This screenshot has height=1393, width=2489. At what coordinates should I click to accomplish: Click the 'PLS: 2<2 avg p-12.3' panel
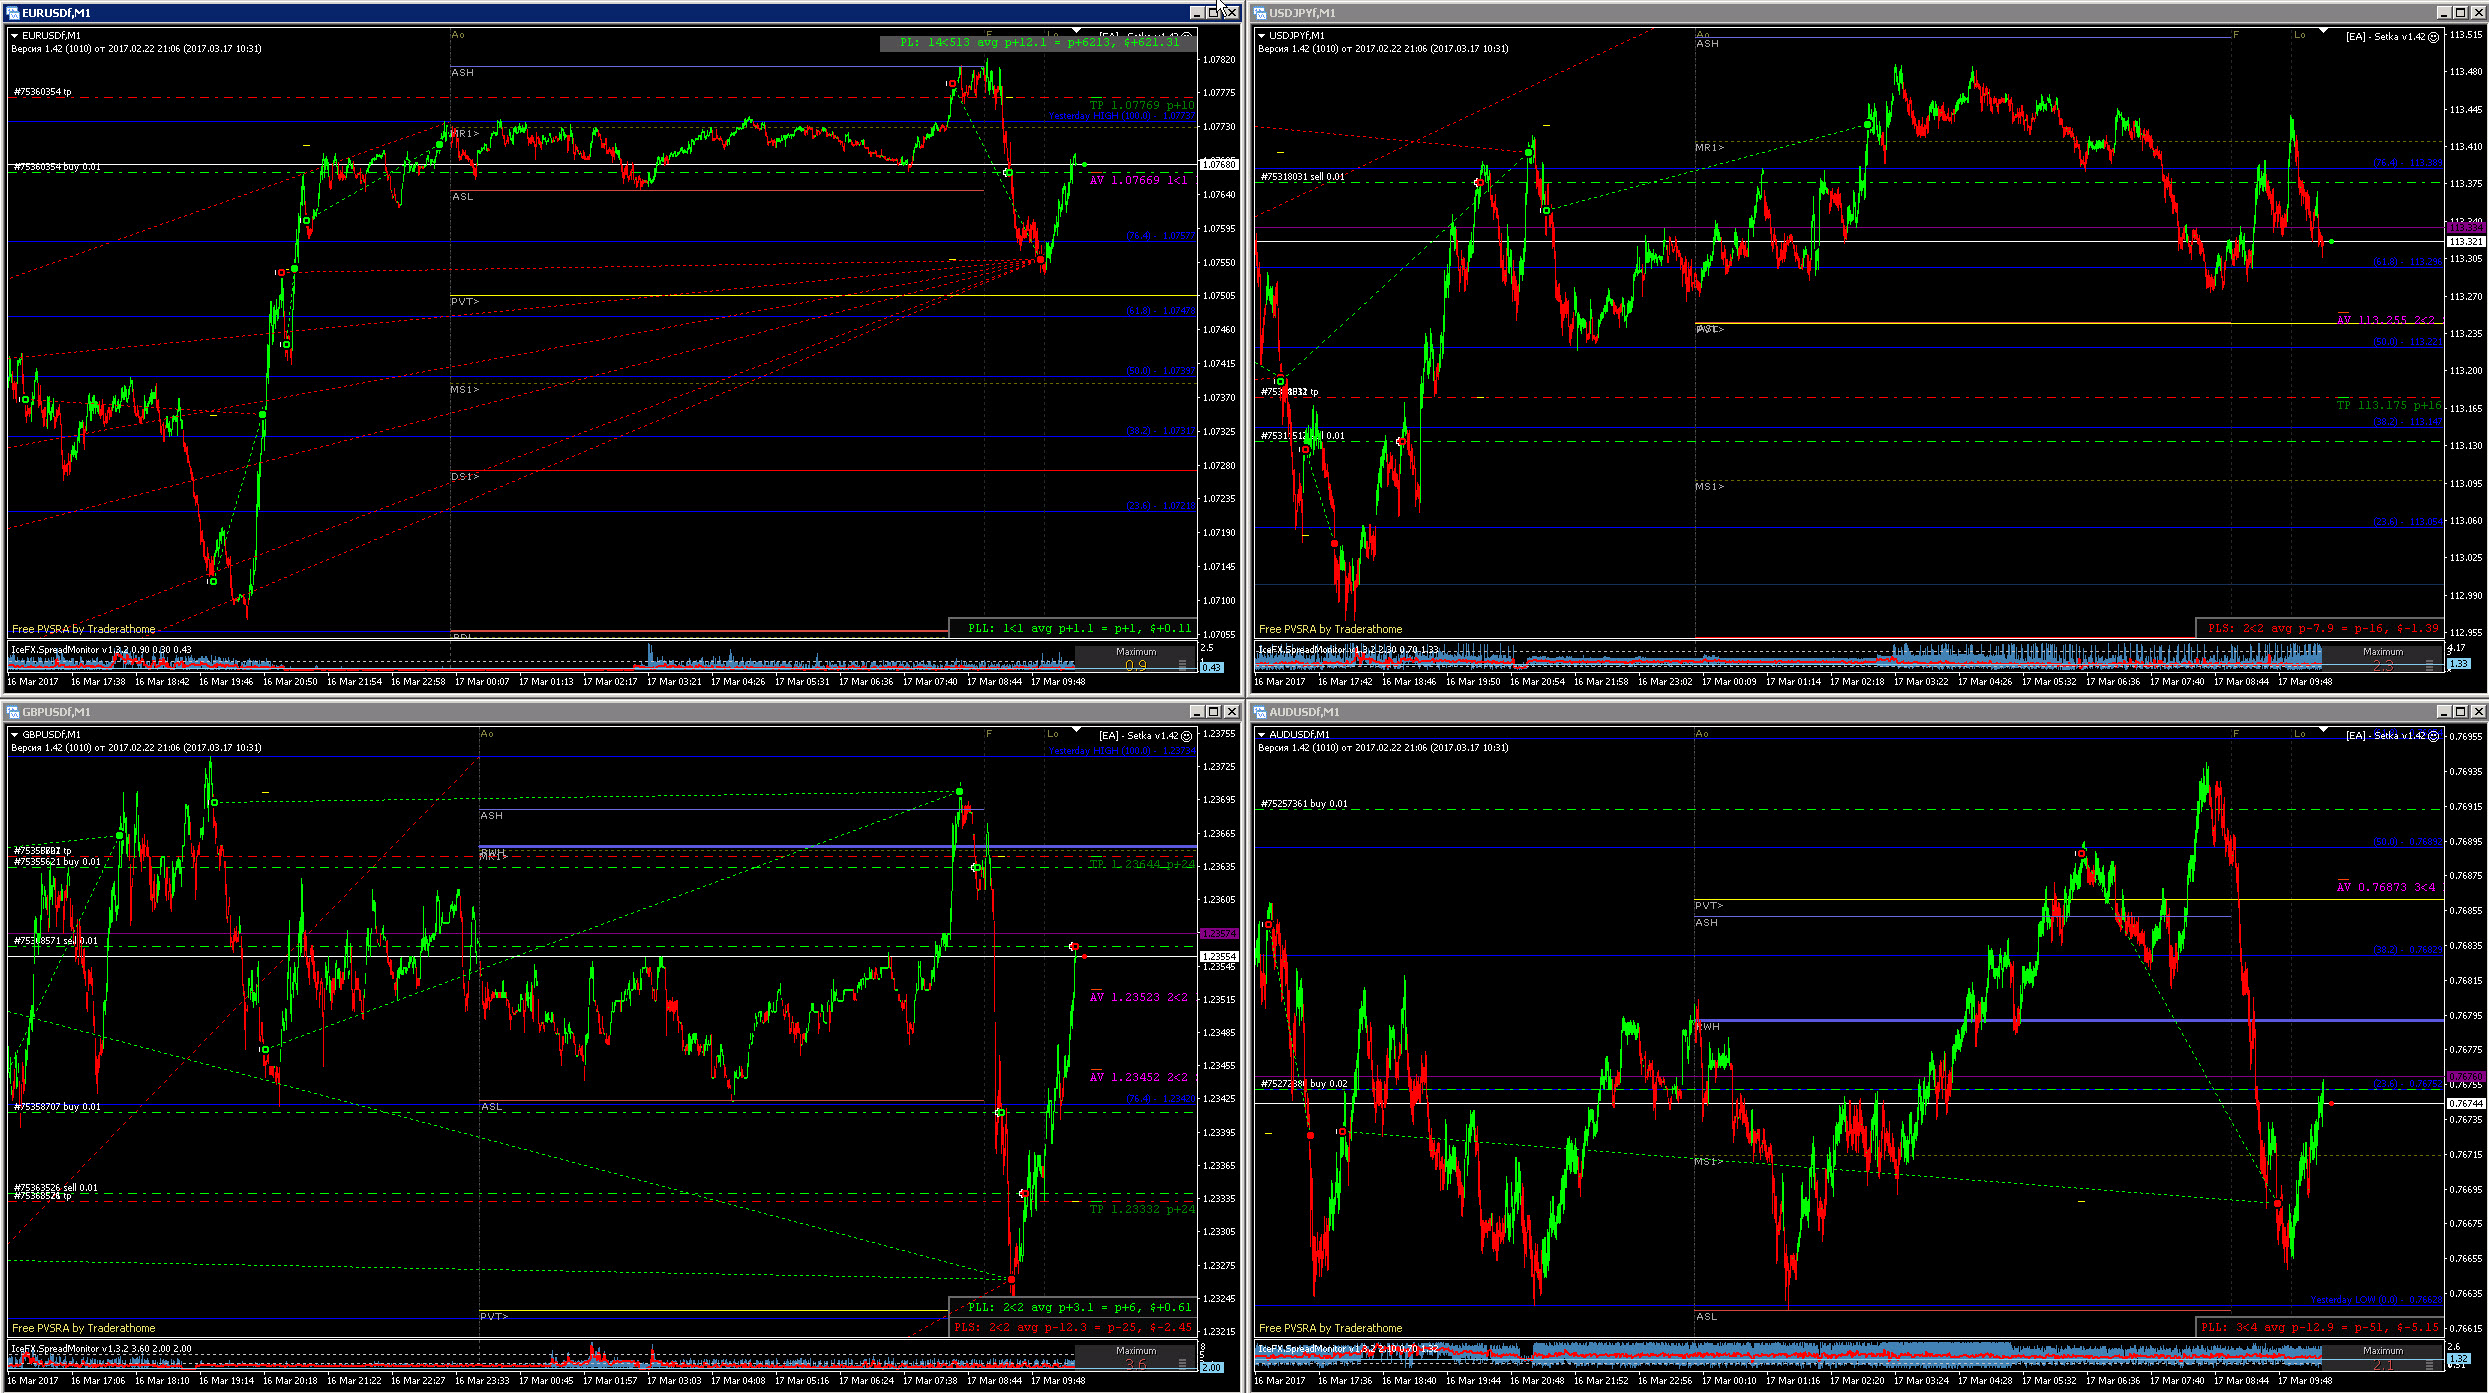coord(1072,1327)
